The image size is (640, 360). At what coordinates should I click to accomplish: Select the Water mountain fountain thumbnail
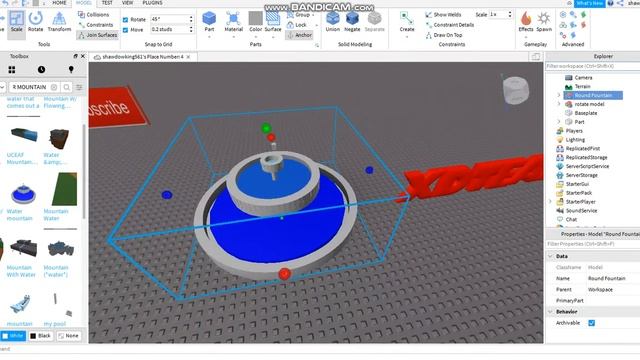coord(23,194)
